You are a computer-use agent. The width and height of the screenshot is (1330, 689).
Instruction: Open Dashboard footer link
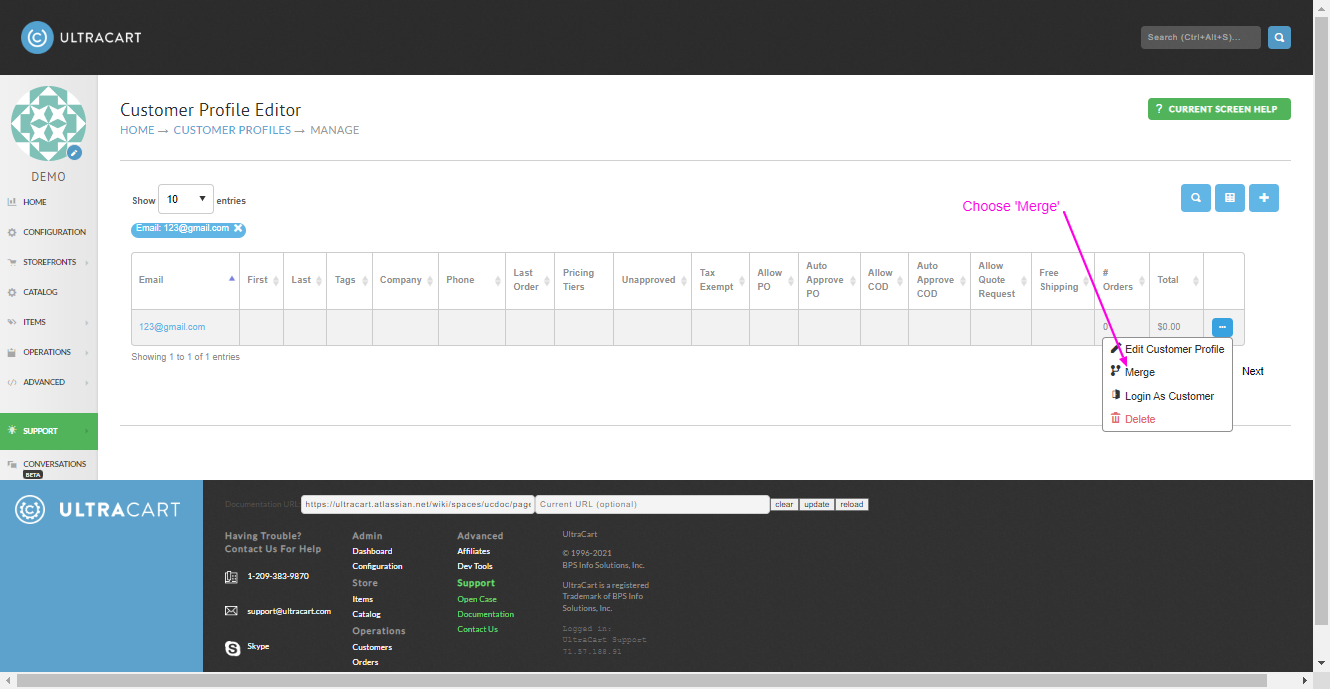click(x=372, y=551)
